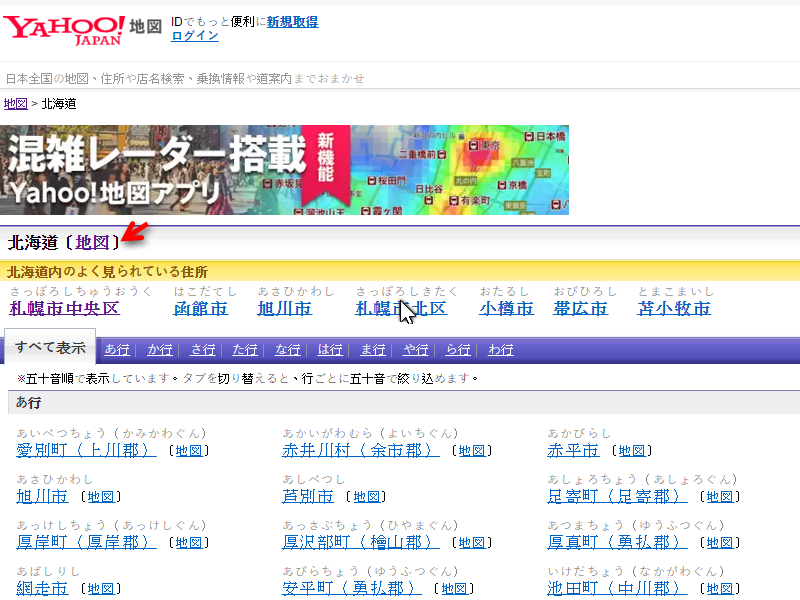The image size is (800, 600).
Task: Switch to the あ行 tab
Action: coord(117,349)
